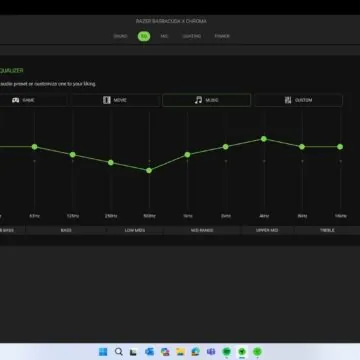The width and height of the screenshot is (360, 360).
Task: Click the 16kHz frequency label
Action: (x=340, y=216)
